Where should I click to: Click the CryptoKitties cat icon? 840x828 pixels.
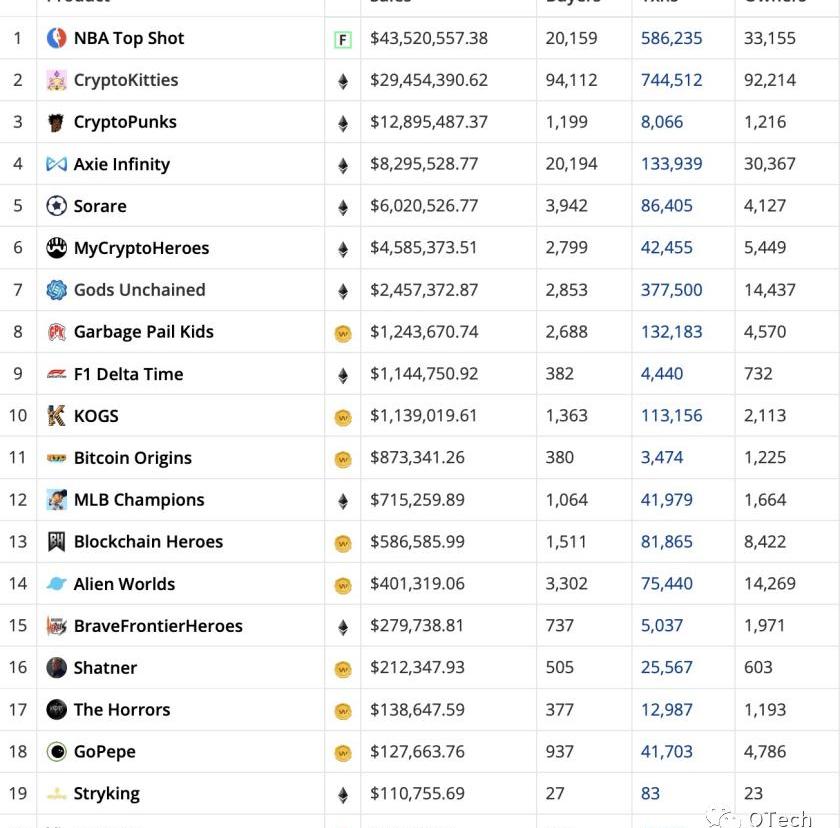(57, 80)
